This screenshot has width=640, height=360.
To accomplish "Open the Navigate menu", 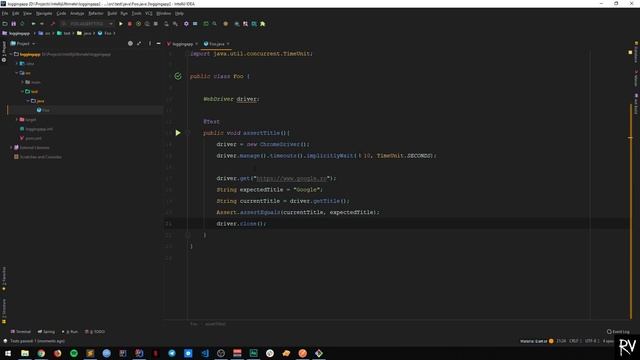I will coord(44,13).
